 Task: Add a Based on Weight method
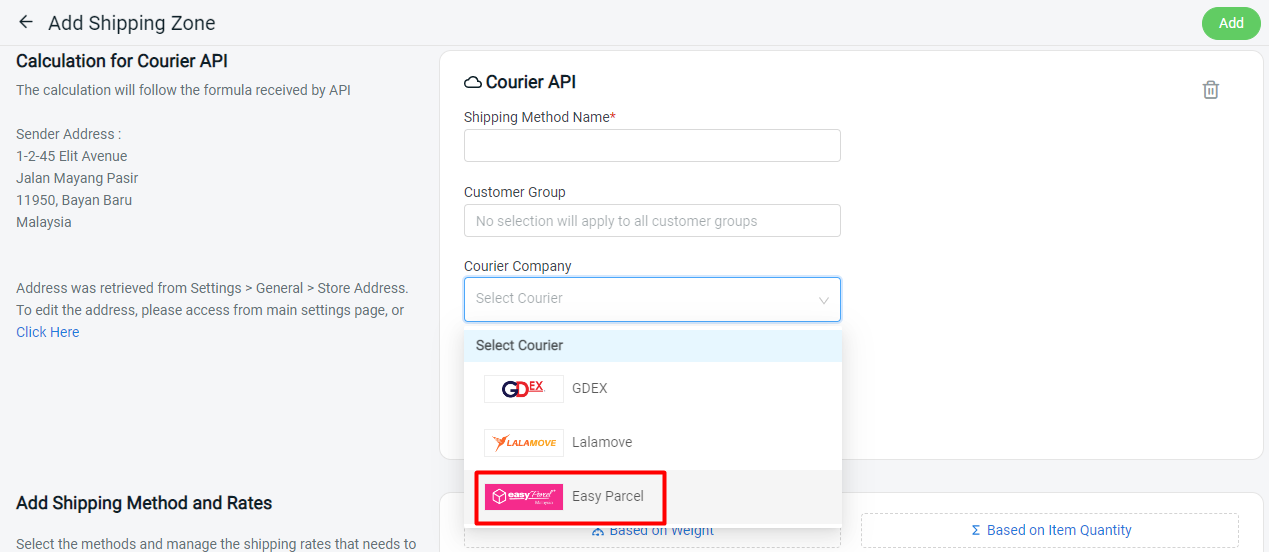click(661, 532)
